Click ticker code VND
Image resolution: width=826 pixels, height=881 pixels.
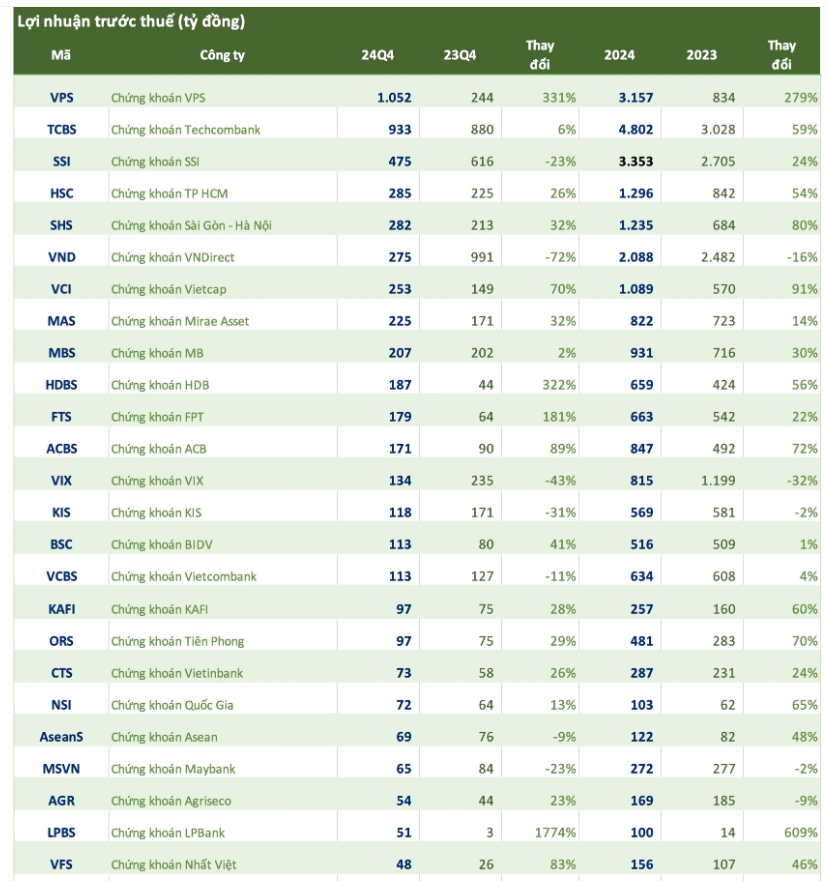point(62,257)
